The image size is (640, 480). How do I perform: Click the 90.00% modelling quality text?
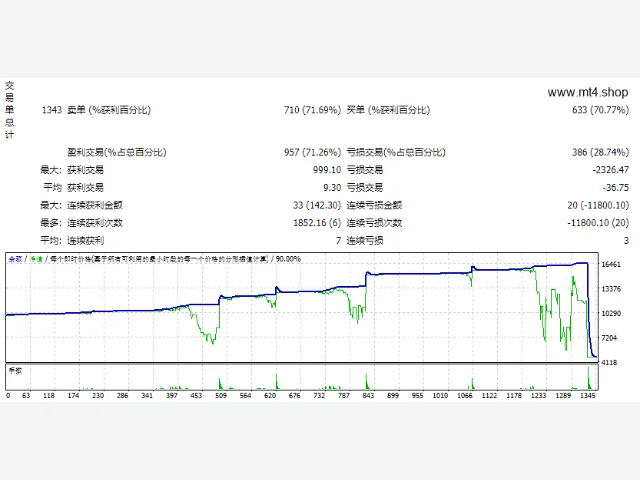288,259
